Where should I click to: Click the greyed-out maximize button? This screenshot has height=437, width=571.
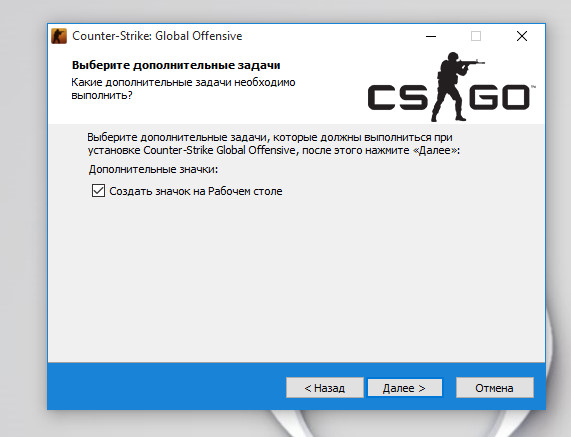[x=476, y=36]
